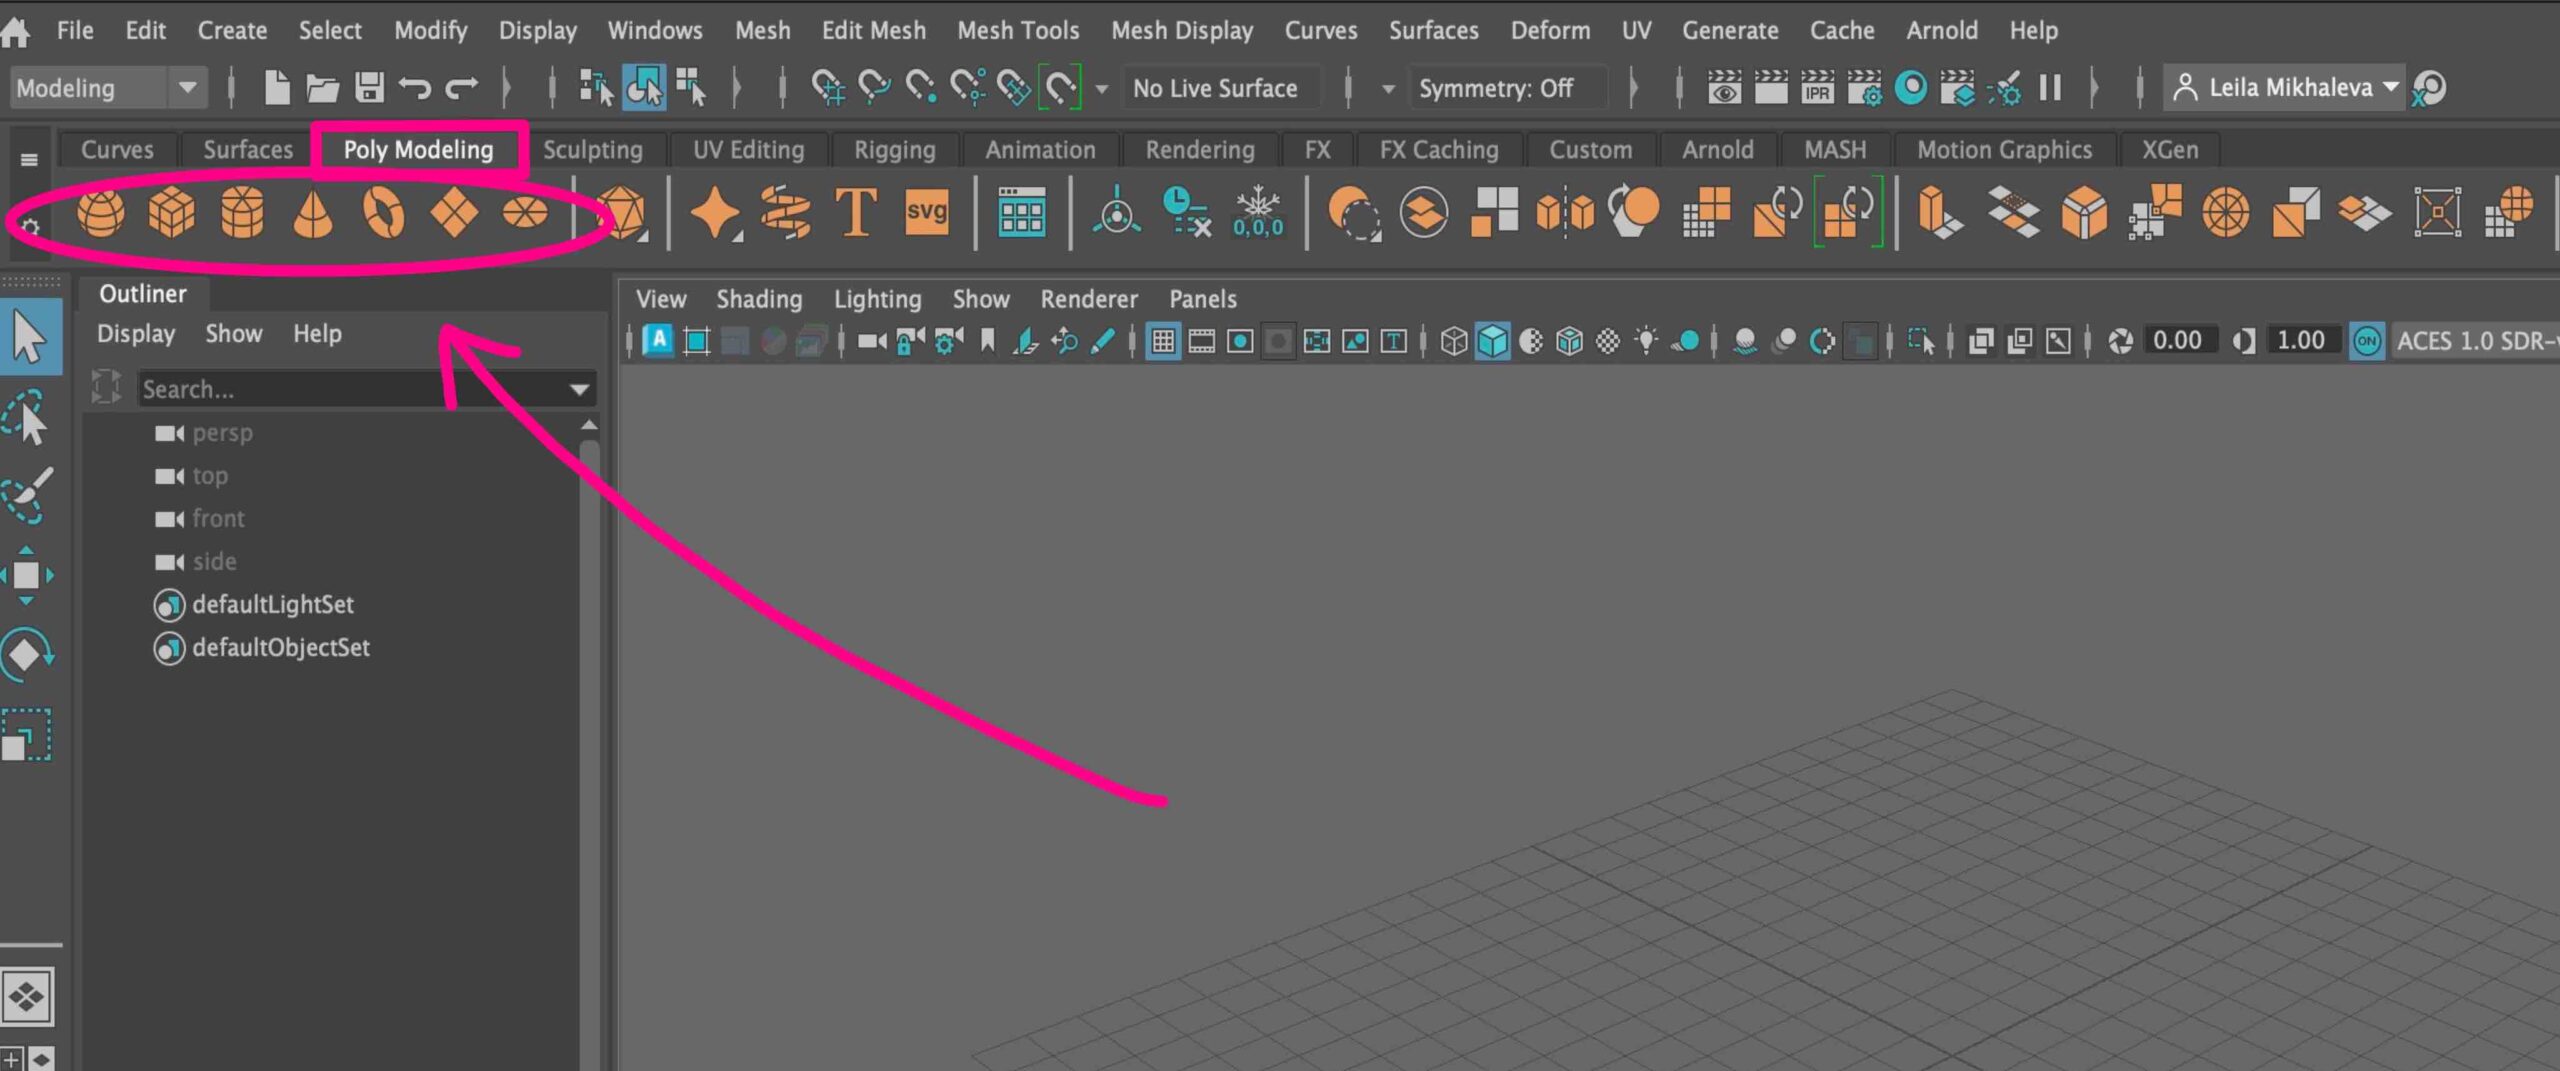Click the Redo arrow icon
The width and height of the screenshot is (2560, 1071).
(461, 88)
